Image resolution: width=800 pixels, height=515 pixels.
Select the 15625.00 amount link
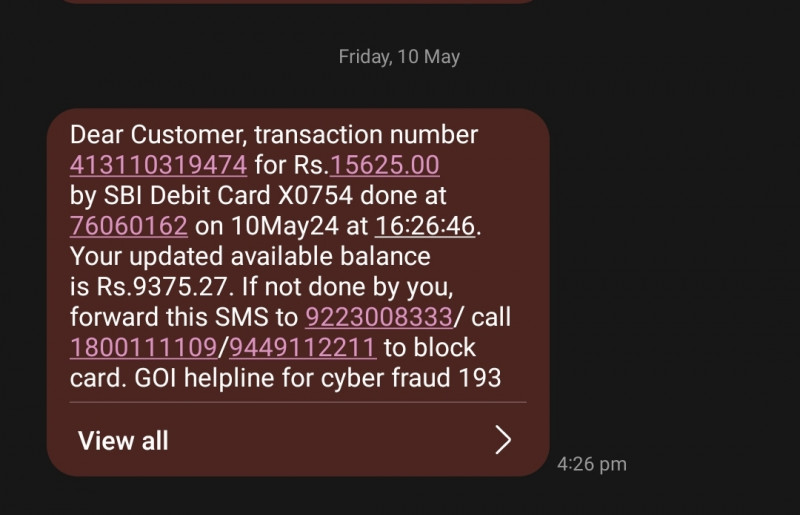click(x=385, y=165)
